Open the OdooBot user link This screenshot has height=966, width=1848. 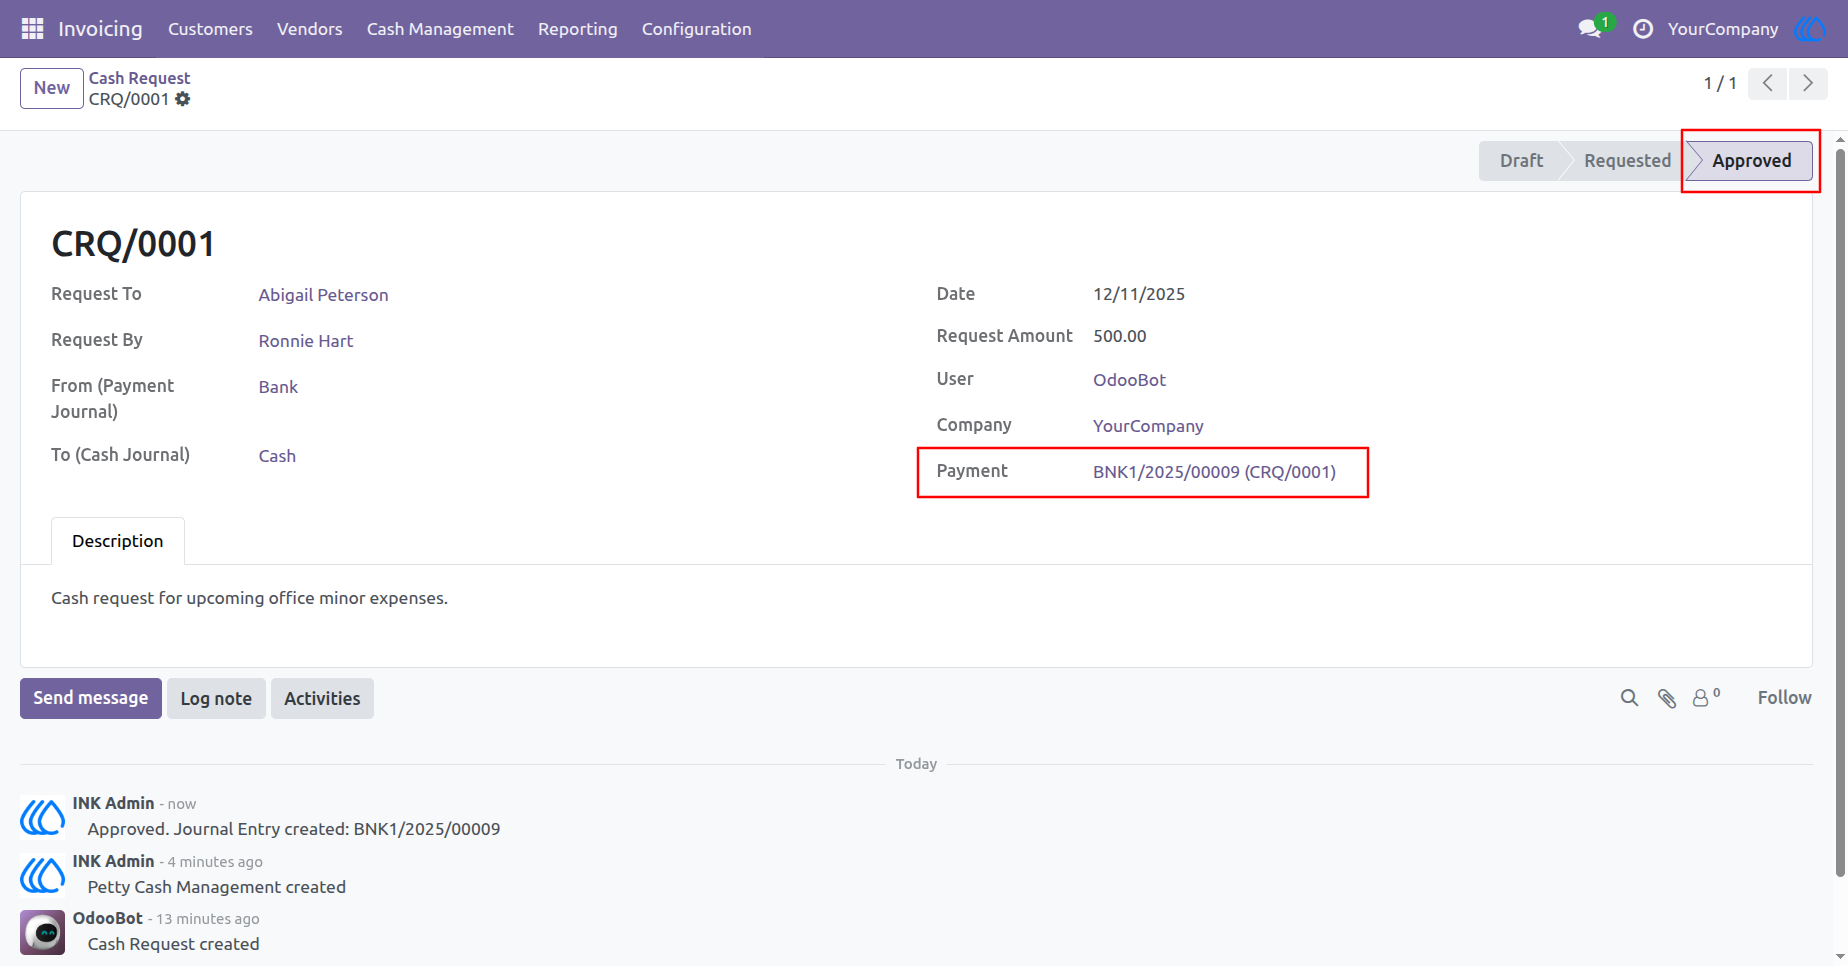1129,380
